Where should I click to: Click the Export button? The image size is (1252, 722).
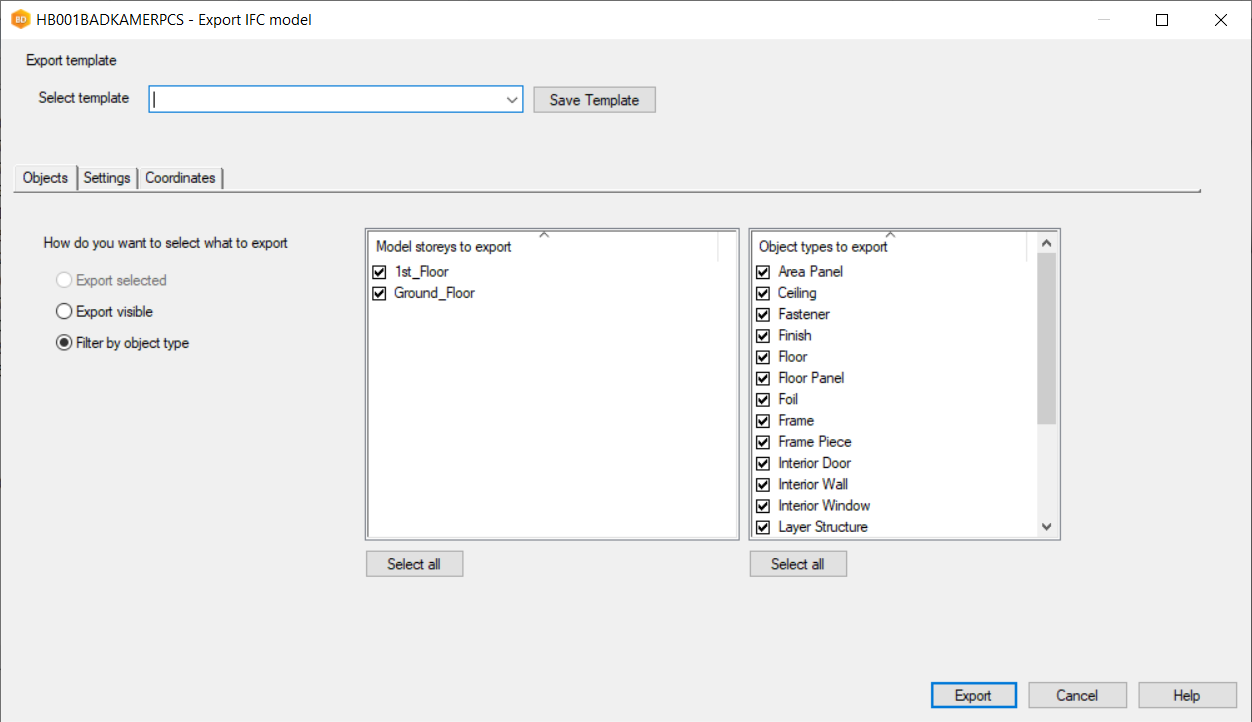pos(973,696)
